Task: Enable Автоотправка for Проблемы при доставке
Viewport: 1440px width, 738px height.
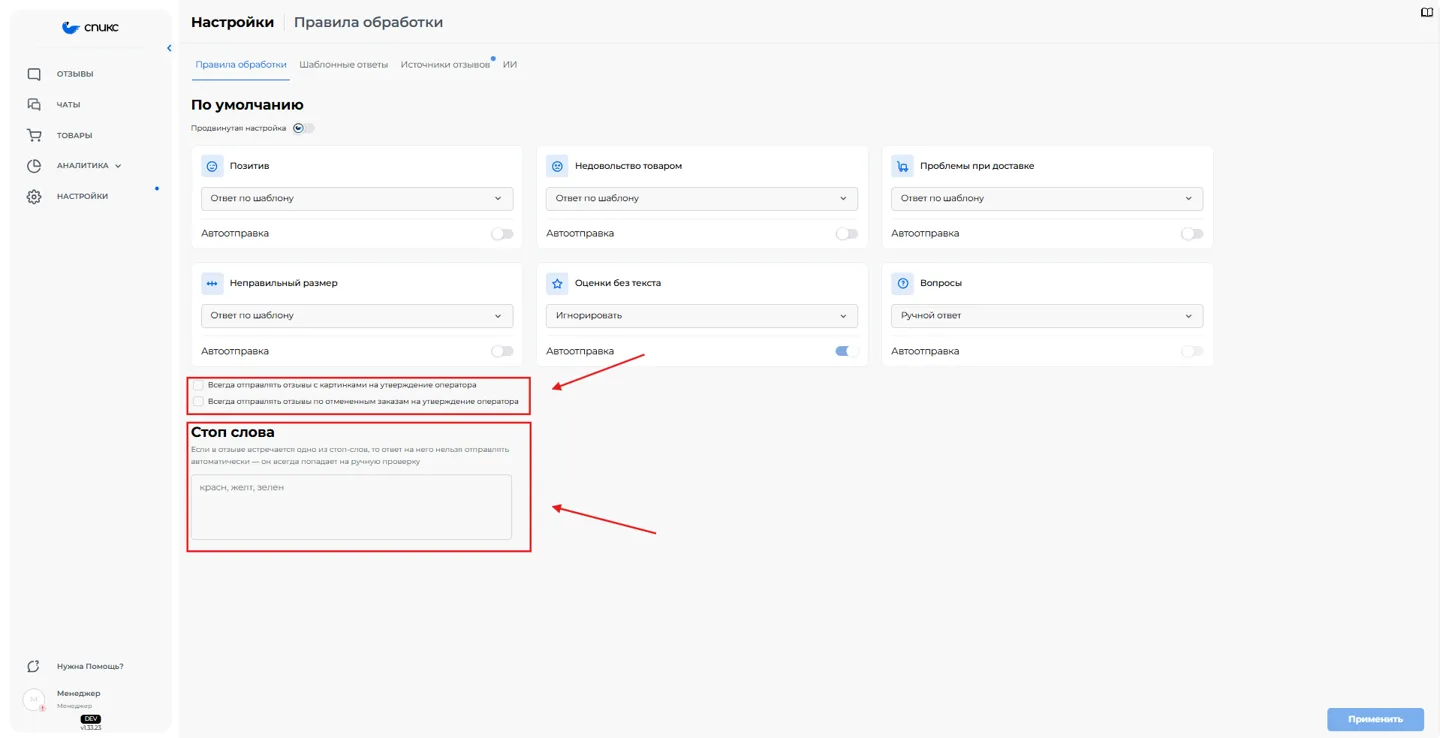Action: pyautogui.click(x=1192, y=234)
